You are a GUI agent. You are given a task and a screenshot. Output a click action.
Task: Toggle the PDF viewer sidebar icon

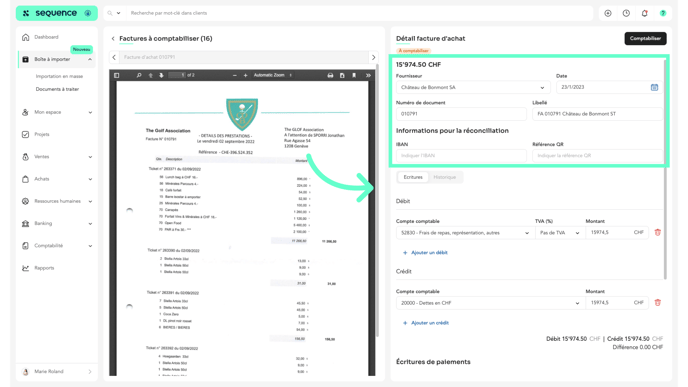click(117, 75)
